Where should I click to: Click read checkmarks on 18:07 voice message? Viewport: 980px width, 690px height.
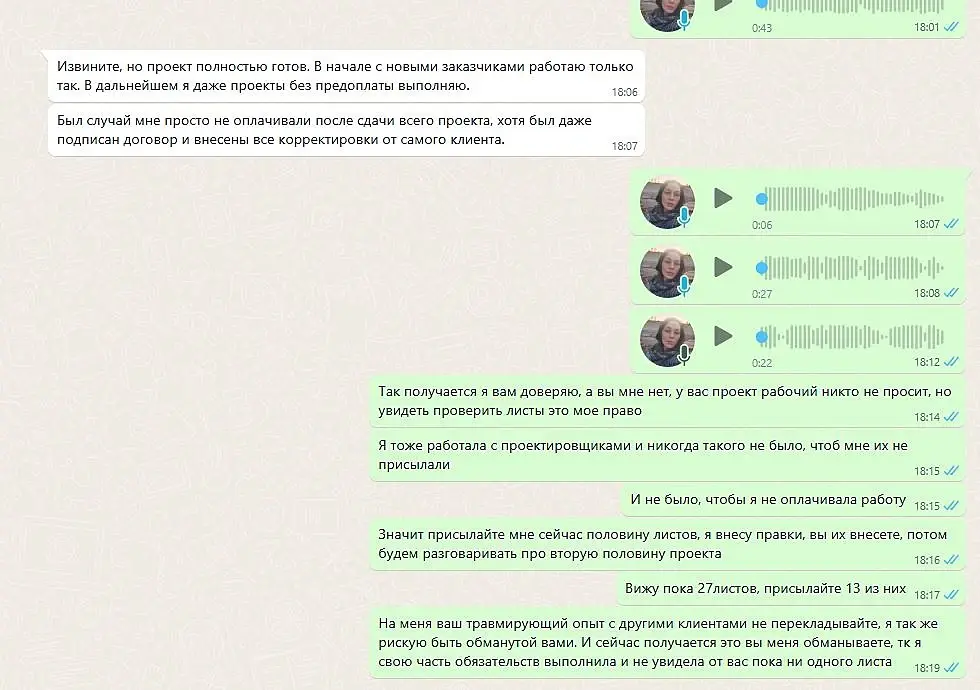(951, 224)
